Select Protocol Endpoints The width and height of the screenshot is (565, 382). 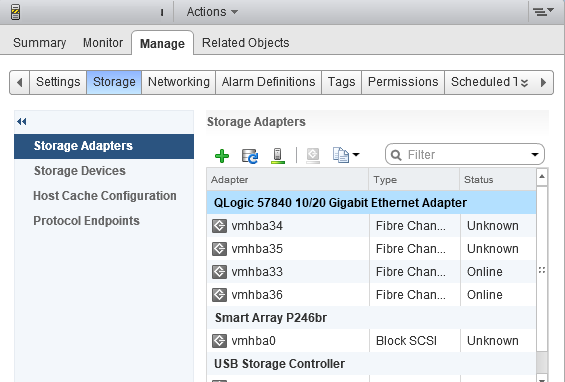click(86, 221)
